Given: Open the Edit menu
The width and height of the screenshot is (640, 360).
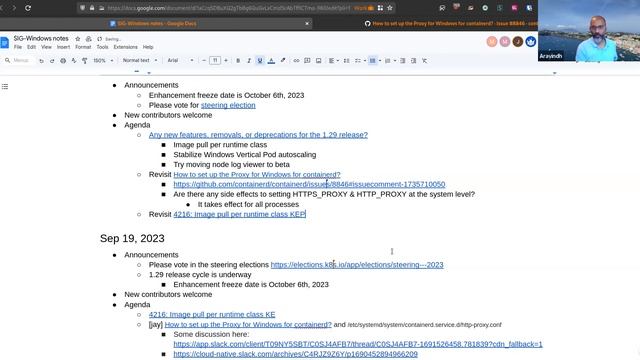Looking at the screenshot, I should (x=31, y=47).
